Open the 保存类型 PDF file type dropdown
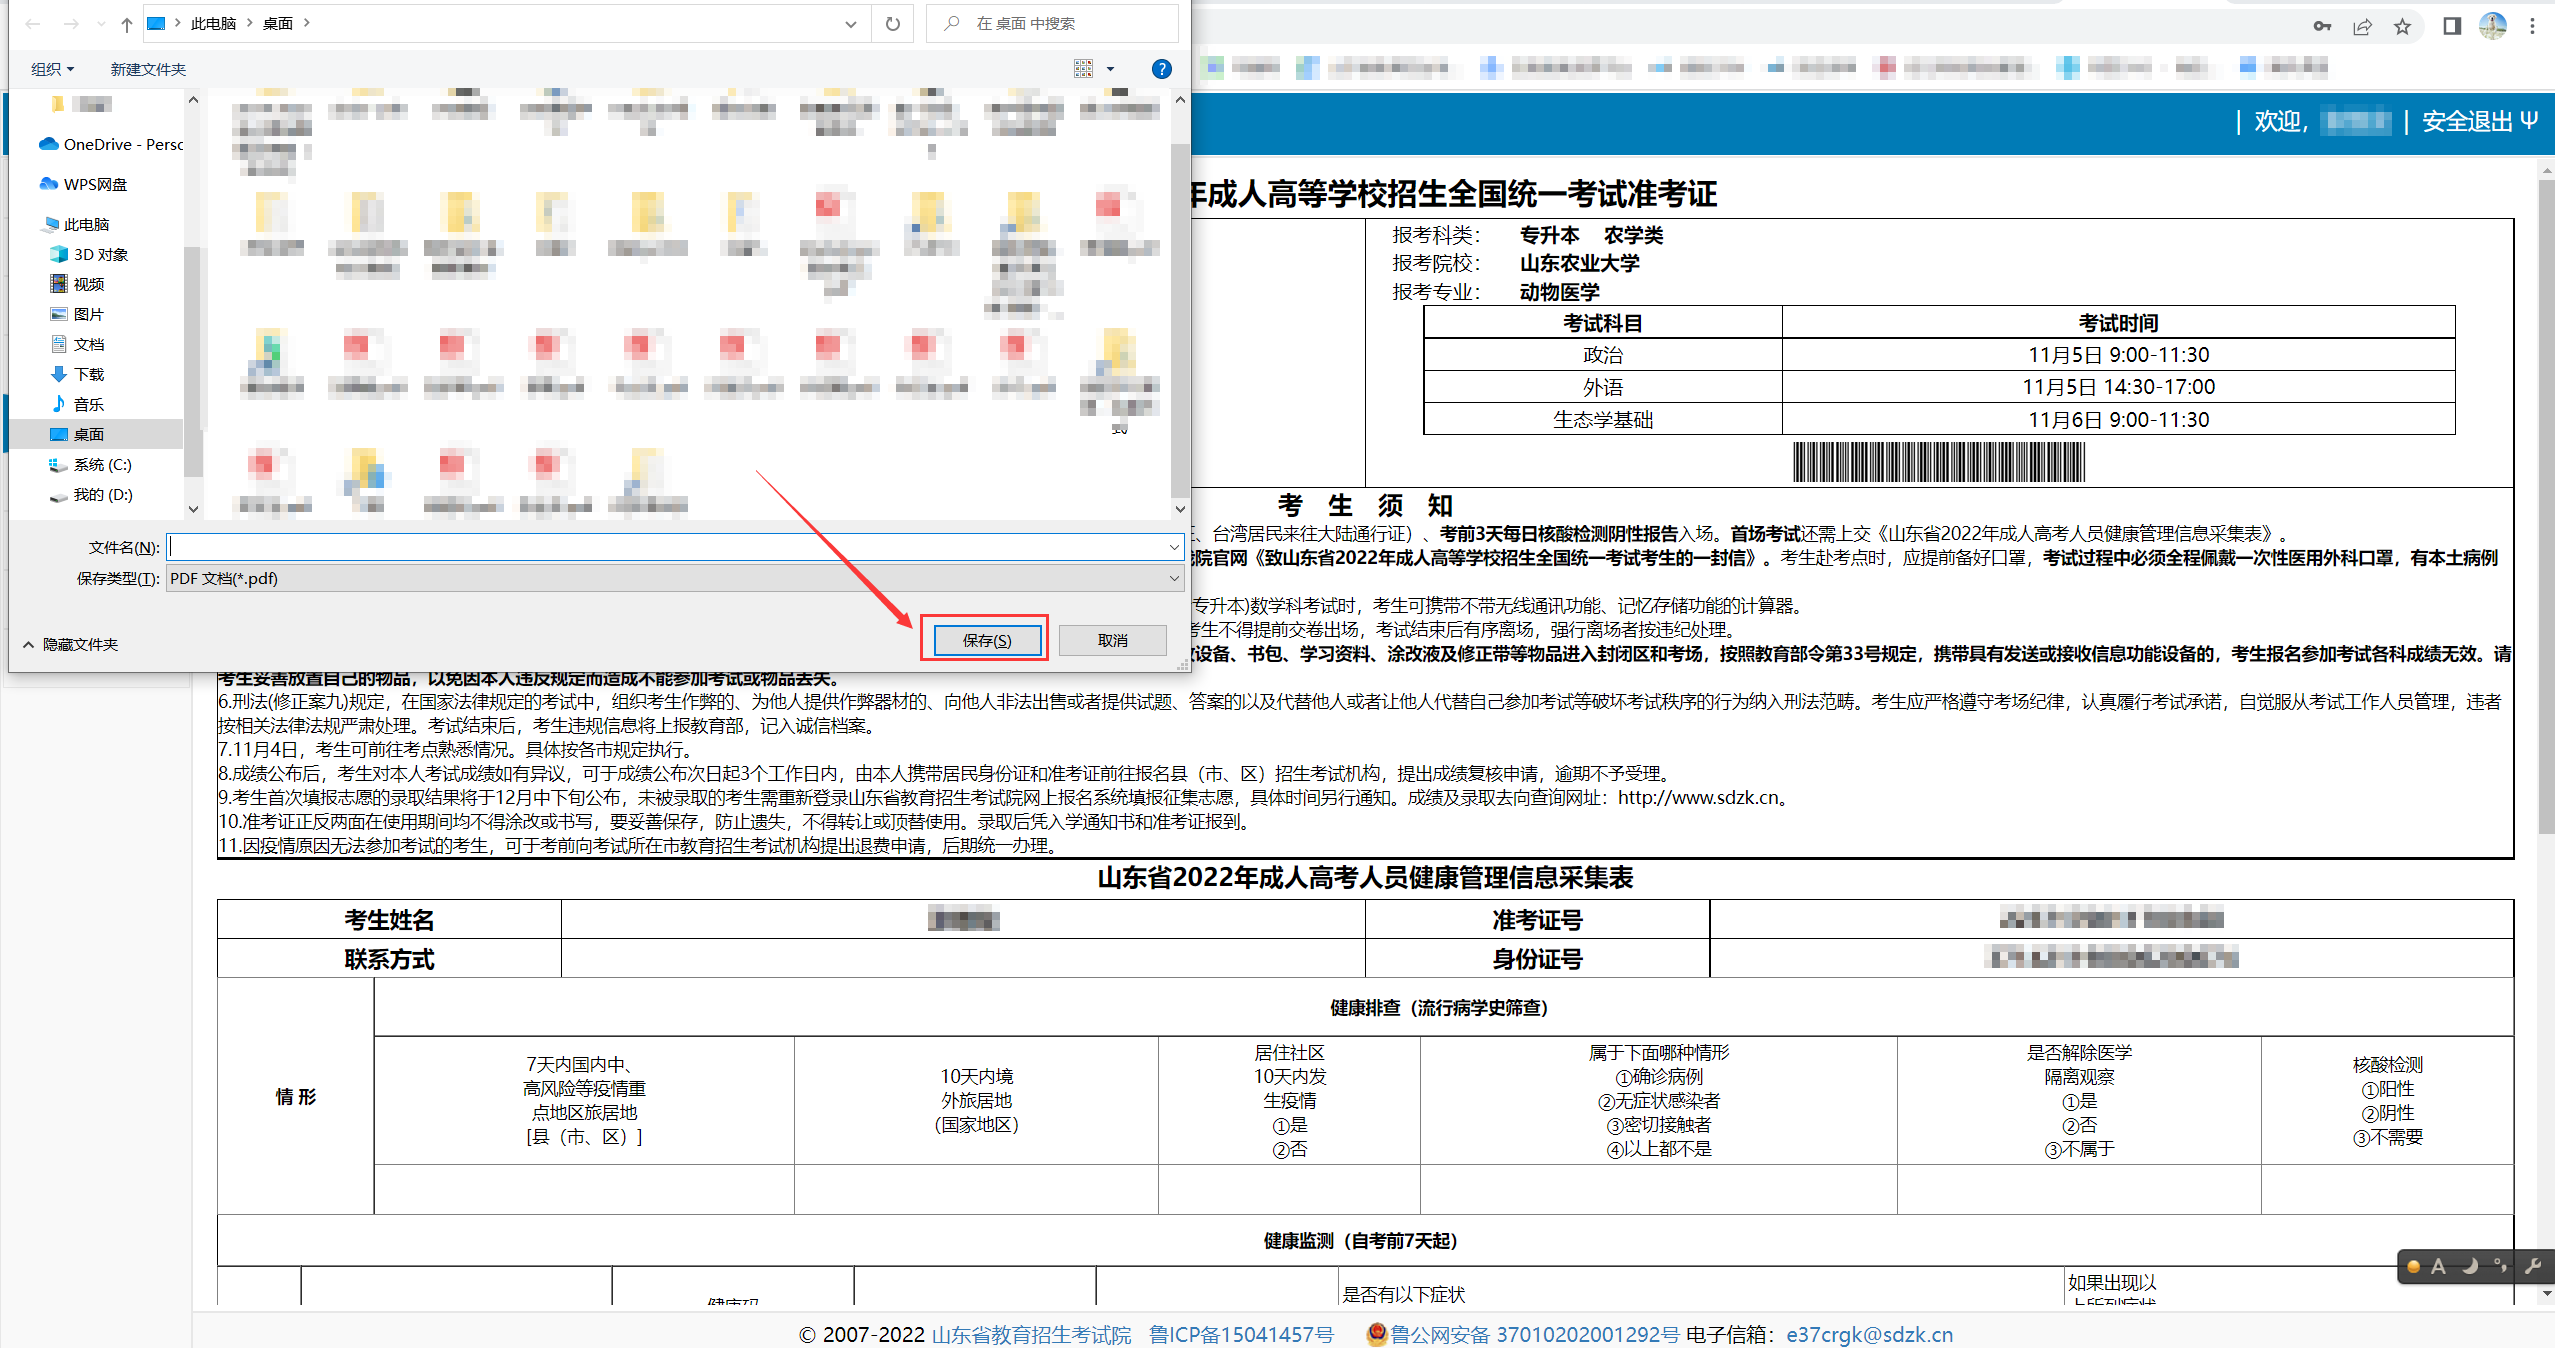This screenshot has width=2555, height=1348. click(674, 578)
